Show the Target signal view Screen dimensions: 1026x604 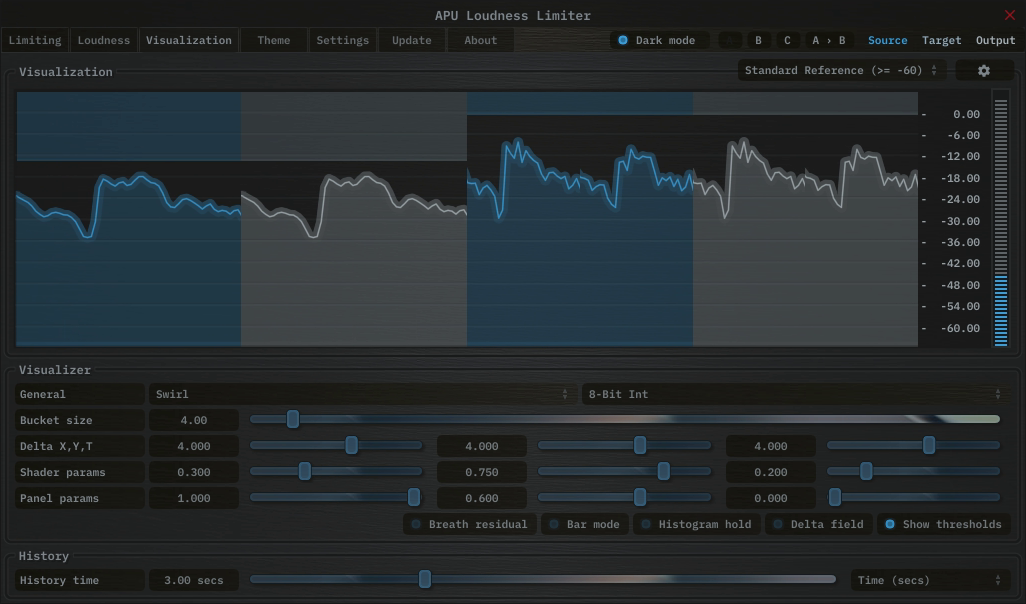(x=941, y=41)
